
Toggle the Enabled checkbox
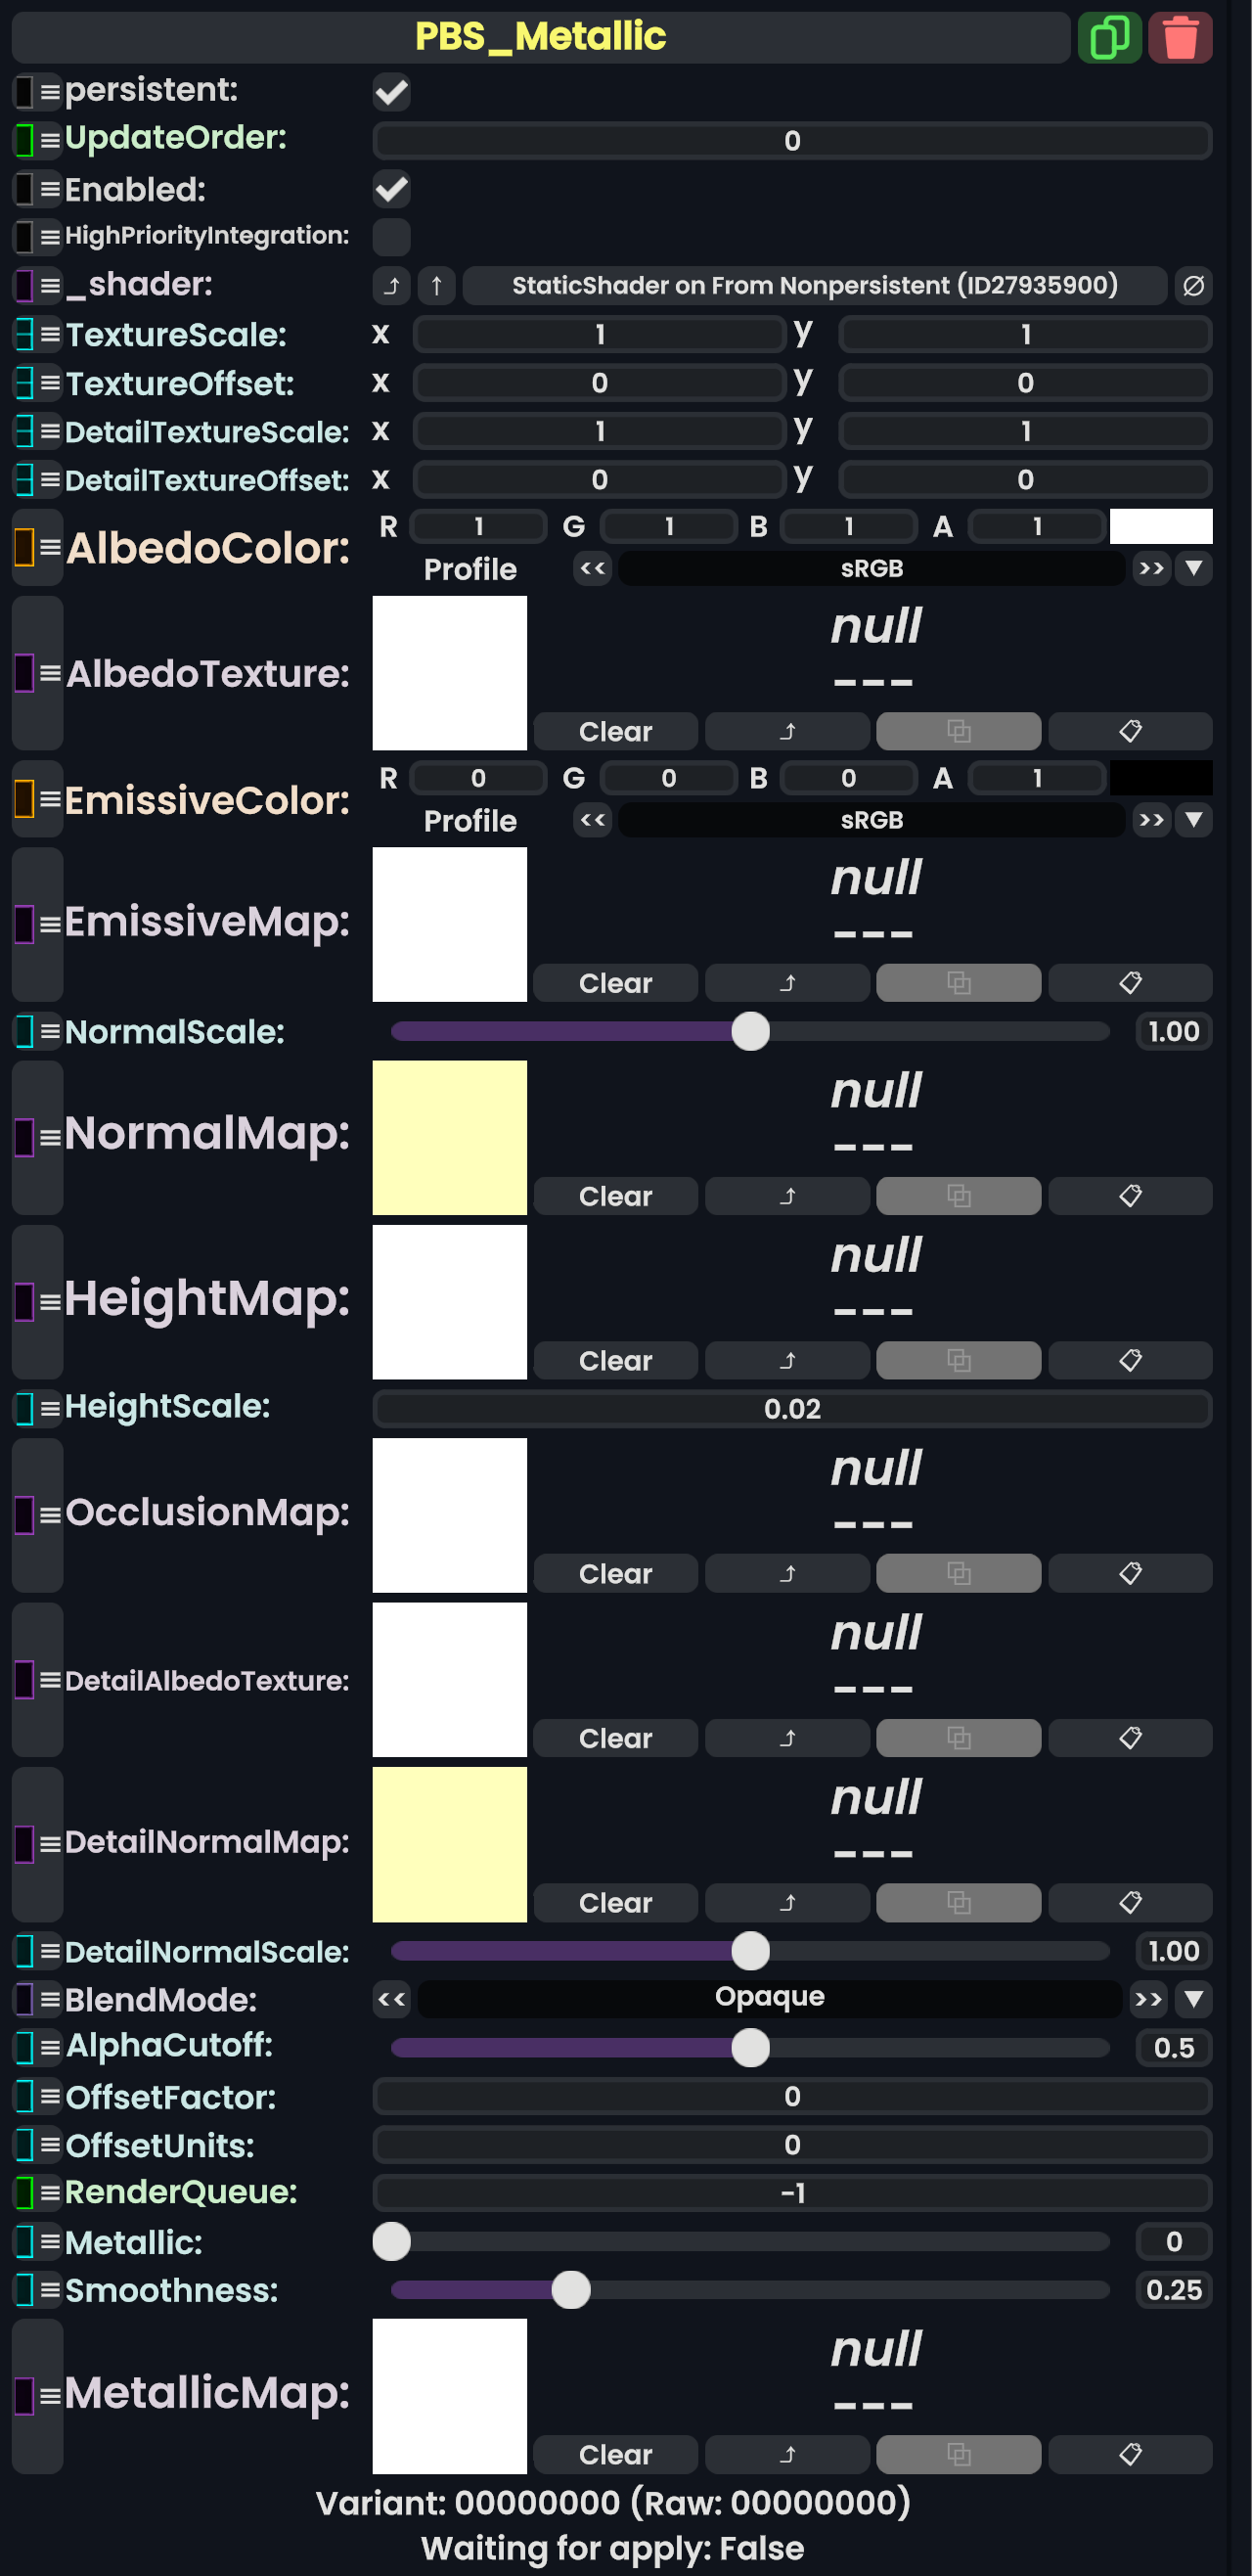pyautogui.click(x=391, y=189)
